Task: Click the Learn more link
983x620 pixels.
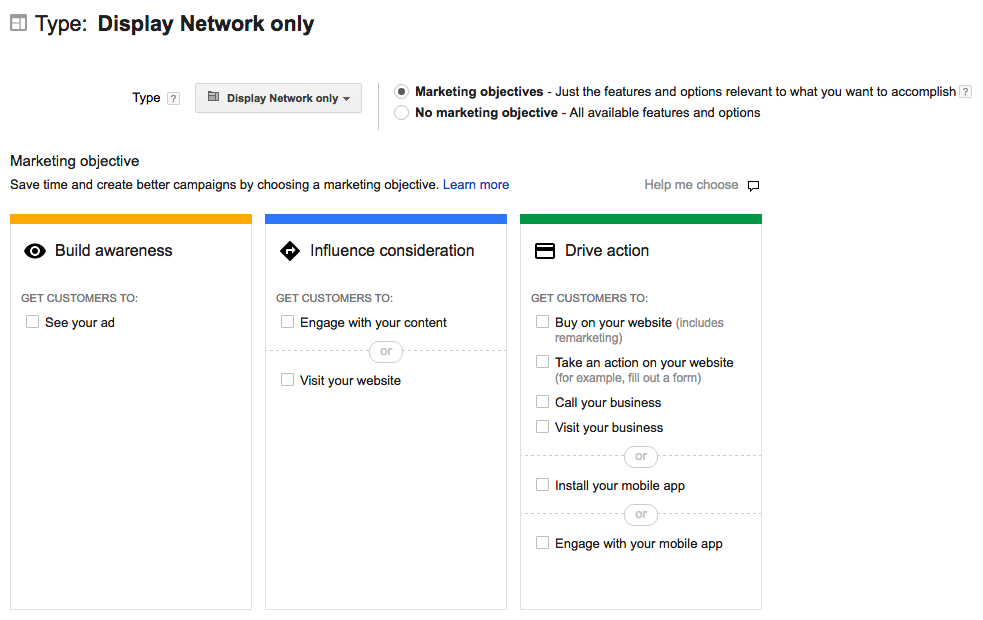Action: point(476,184)
